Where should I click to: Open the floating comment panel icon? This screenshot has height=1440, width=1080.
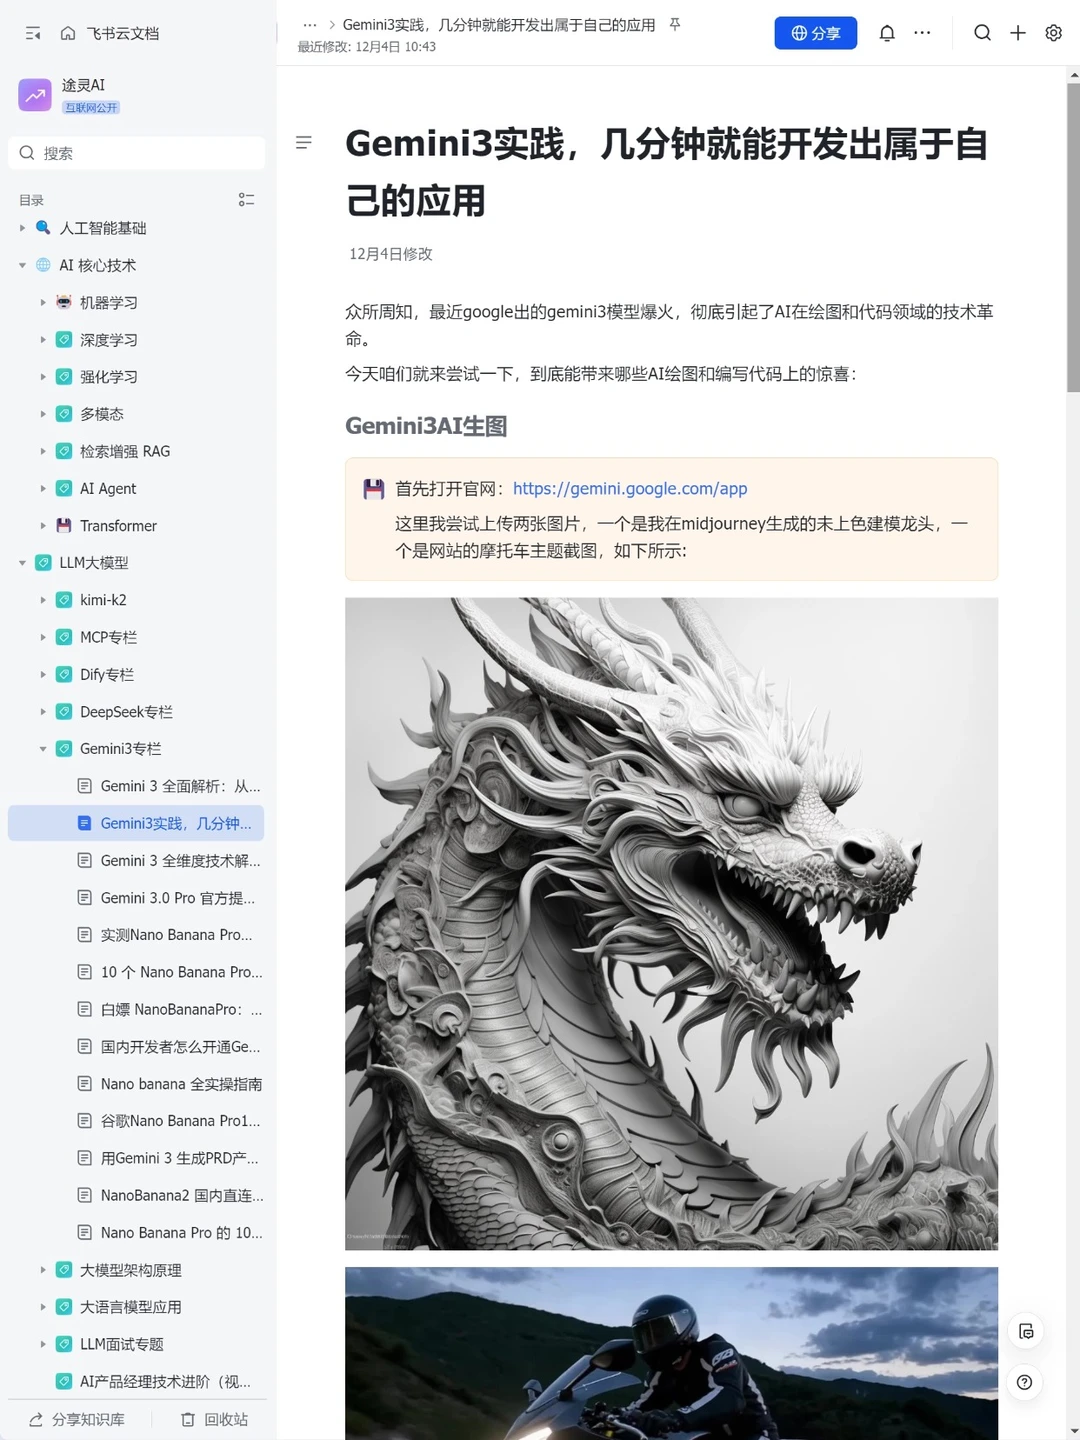coord(1025,1331)
